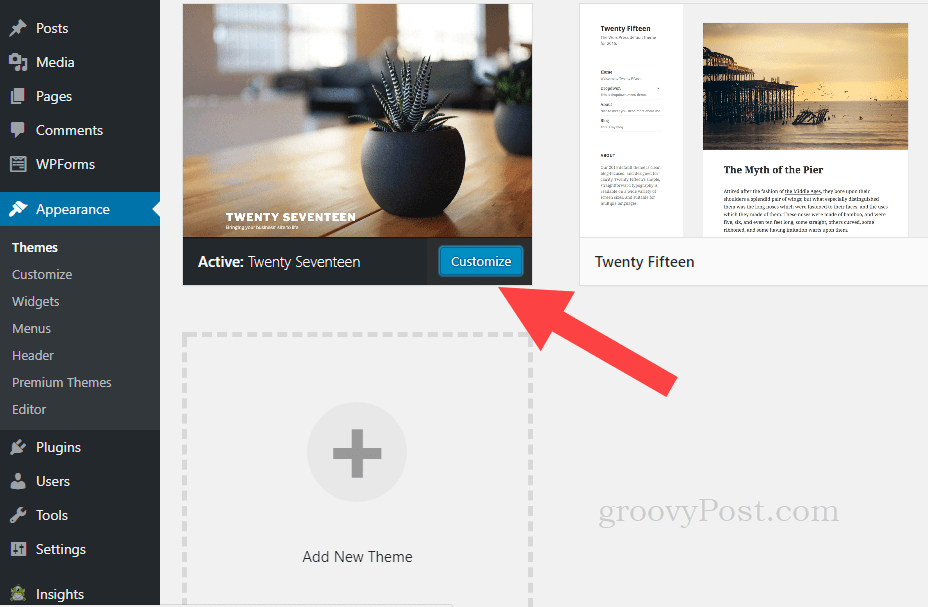929x607 pixels.
Task: Go to Header submenu item
Action: [33, 355]
